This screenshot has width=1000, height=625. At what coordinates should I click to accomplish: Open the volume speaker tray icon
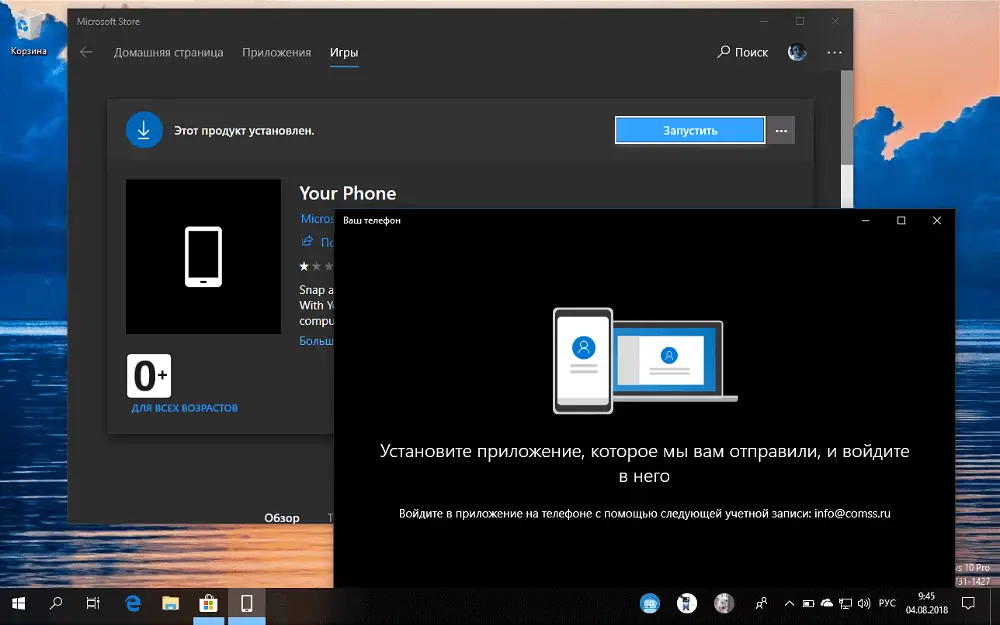coord(864,603)
